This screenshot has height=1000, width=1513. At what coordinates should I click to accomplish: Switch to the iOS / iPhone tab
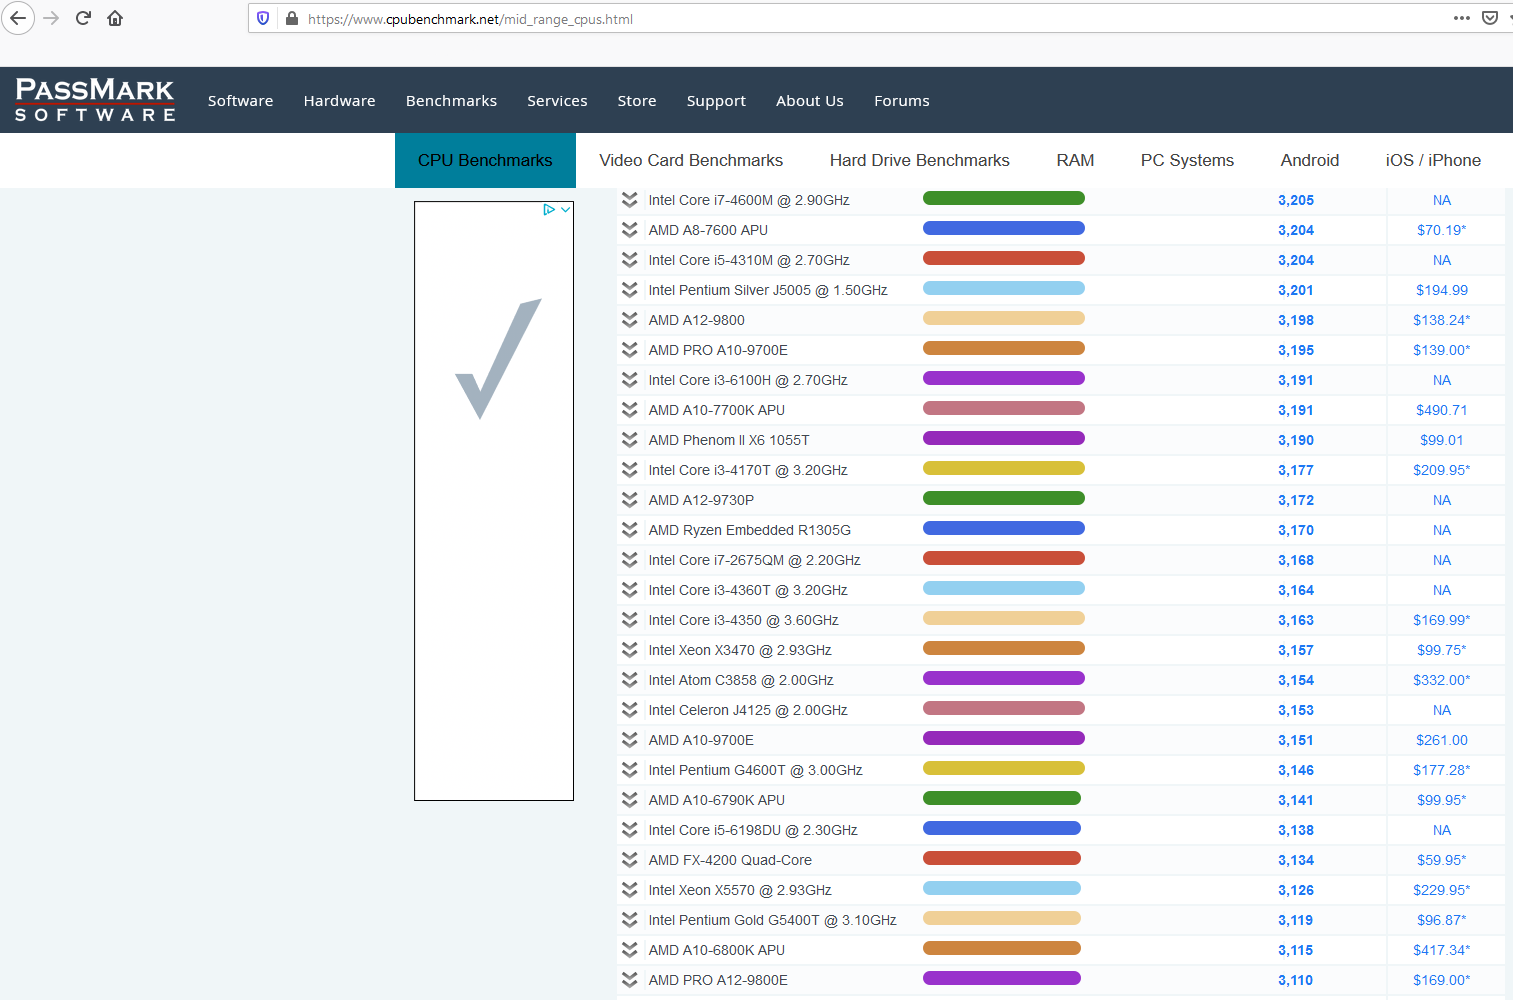(1433, 160)
